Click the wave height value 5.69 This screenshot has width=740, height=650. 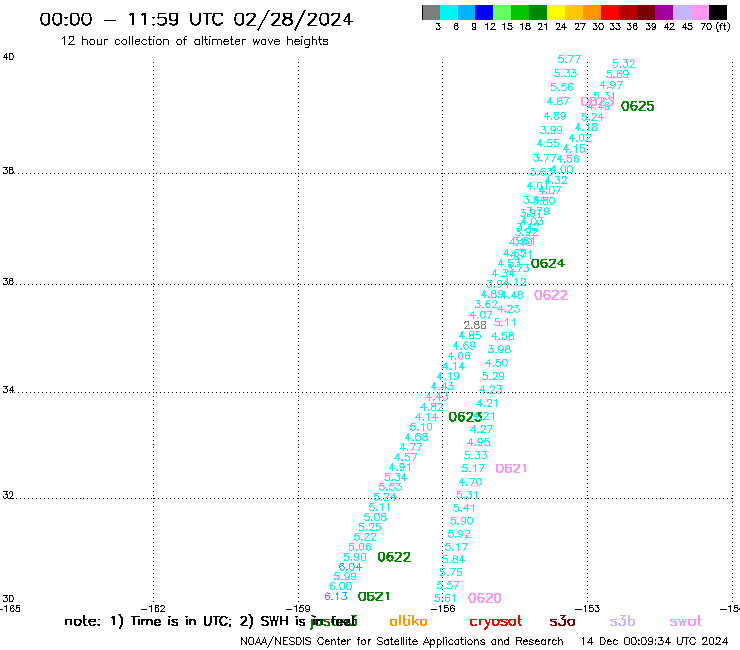click(617, 75)
